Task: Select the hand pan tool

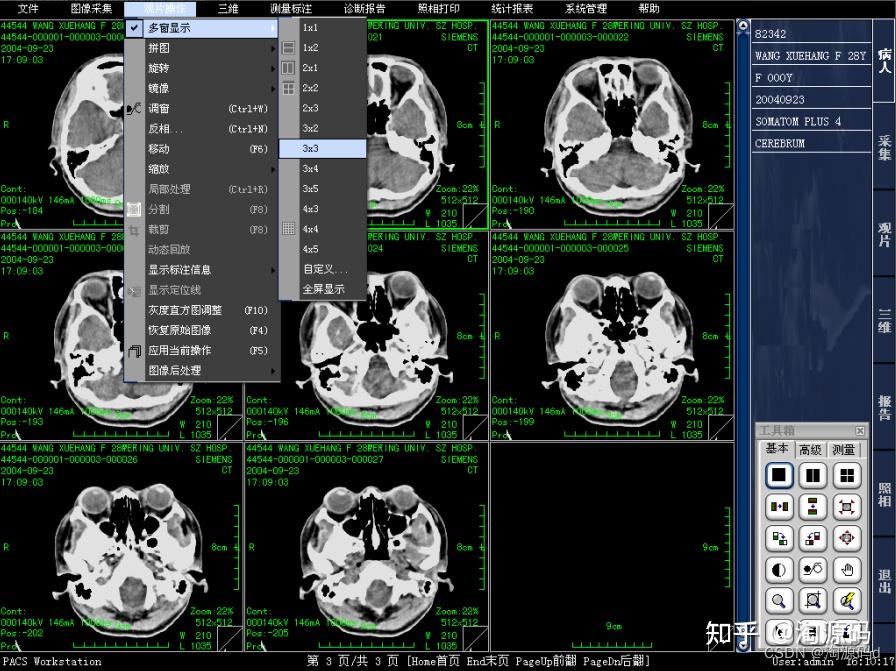Action: [846, 569]
